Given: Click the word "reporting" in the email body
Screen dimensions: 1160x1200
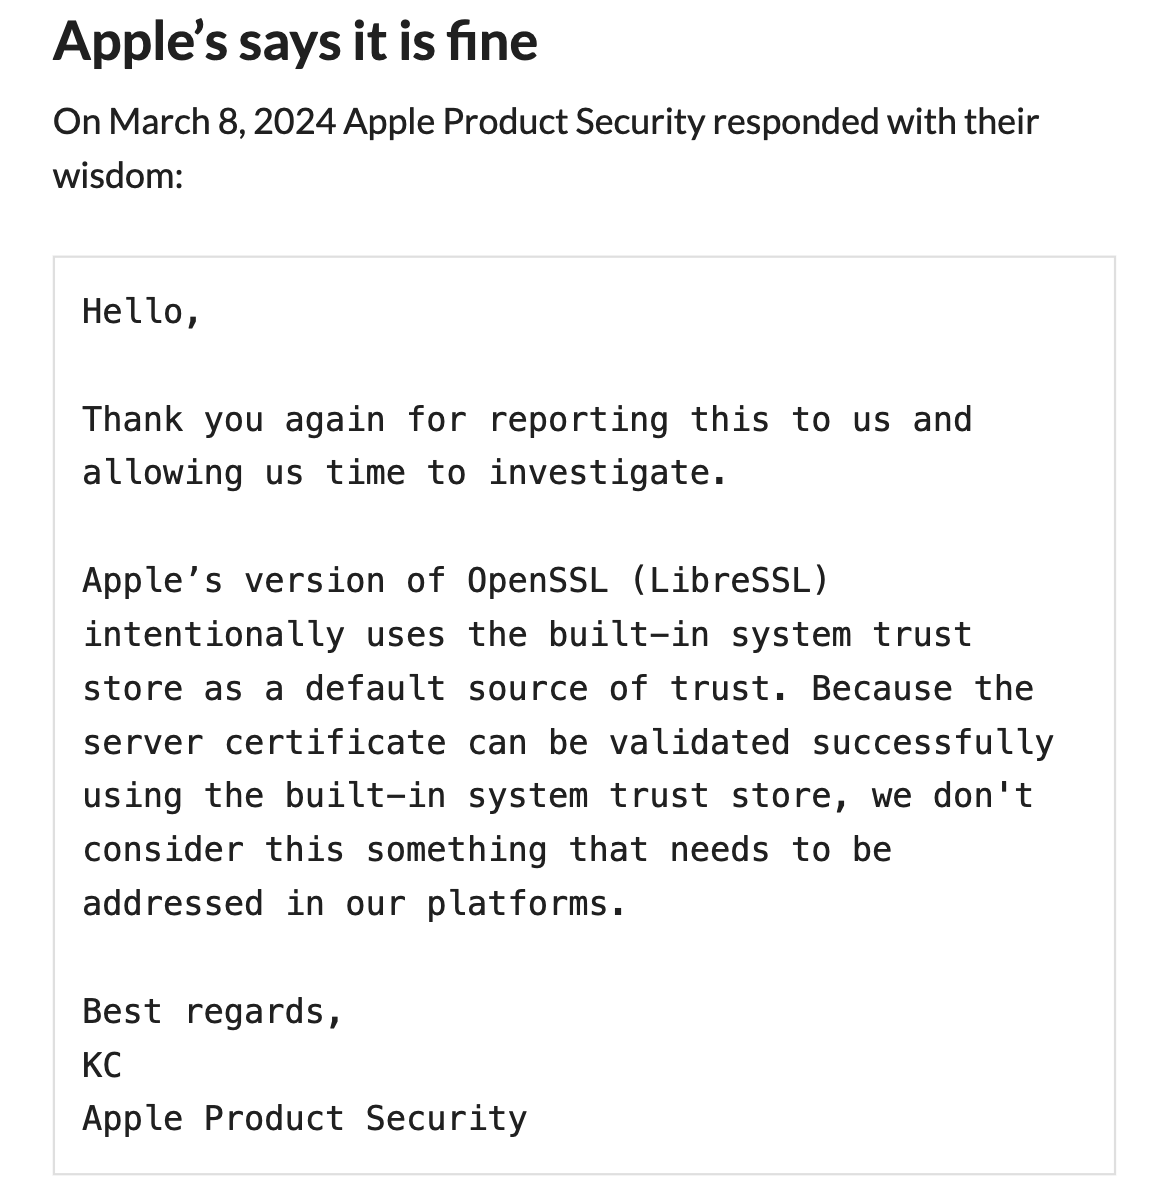Looking at the screenshot, I should (x=578, y=420).
